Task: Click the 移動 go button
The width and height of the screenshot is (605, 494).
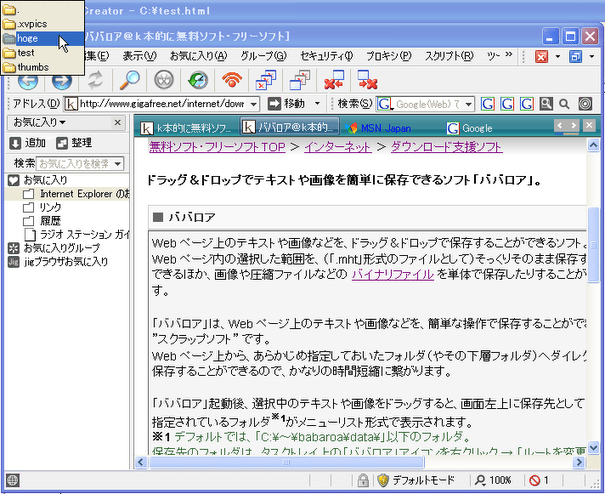Action: [286, 104]
